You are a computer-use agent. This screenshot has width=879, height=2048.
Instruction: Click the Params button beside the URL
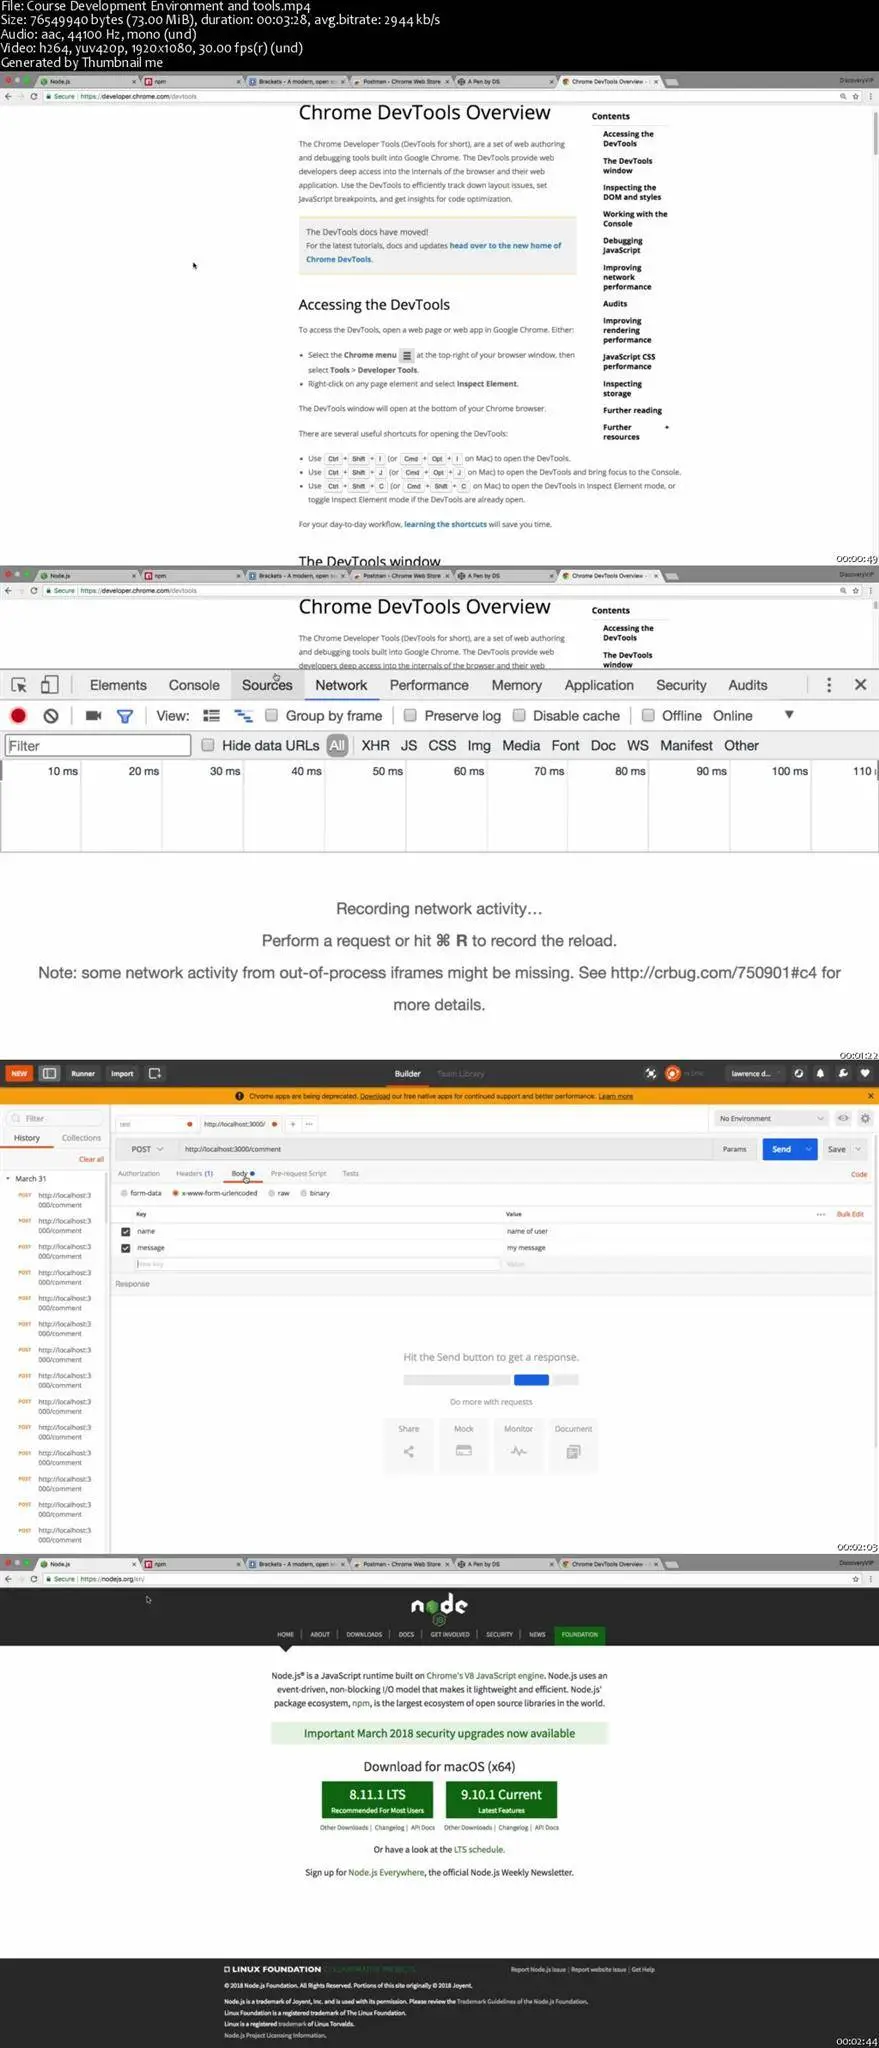pos(734,1149)
